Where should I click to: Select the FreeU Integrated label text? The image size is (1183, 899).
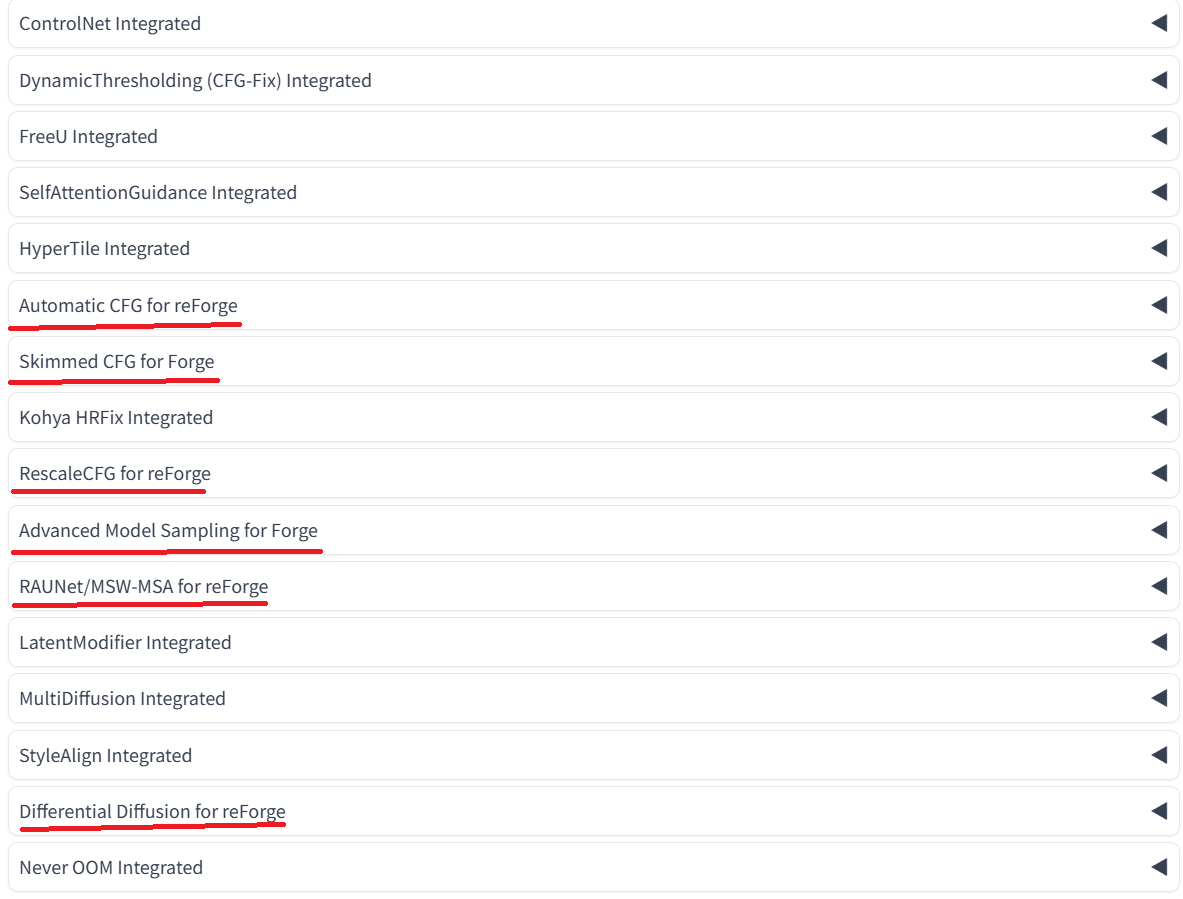[x=88, y=136]
